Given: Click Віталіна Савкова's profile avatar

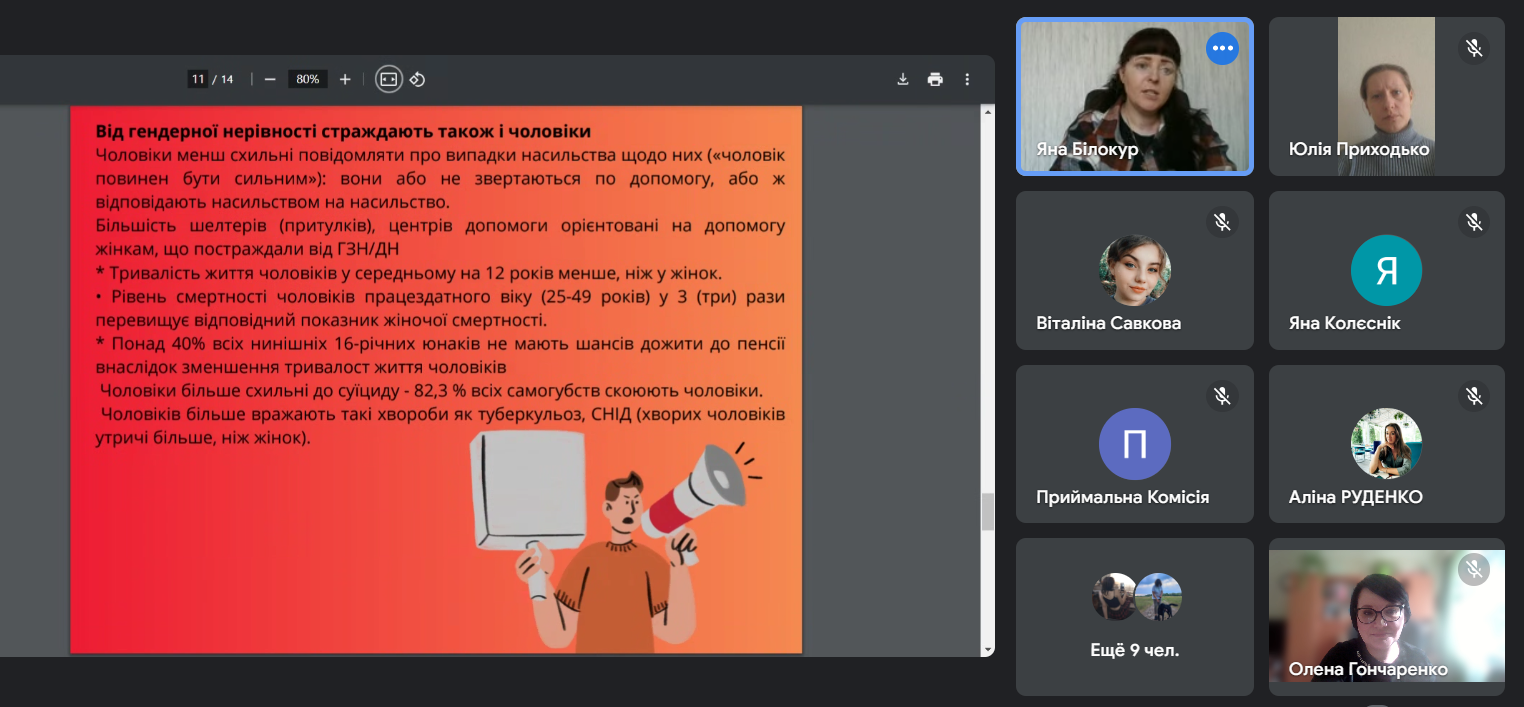Looking at the screenshot, I should 1135,271.
